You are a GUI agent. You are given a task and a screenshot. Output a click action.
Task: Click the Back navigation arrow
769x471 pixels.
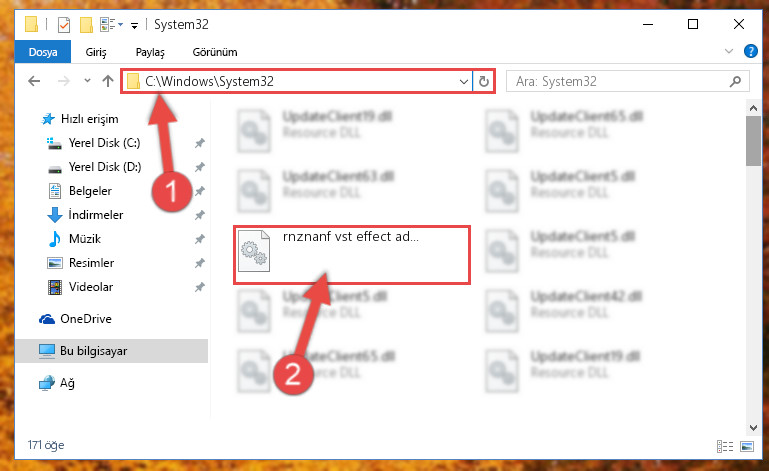[34, 81]
